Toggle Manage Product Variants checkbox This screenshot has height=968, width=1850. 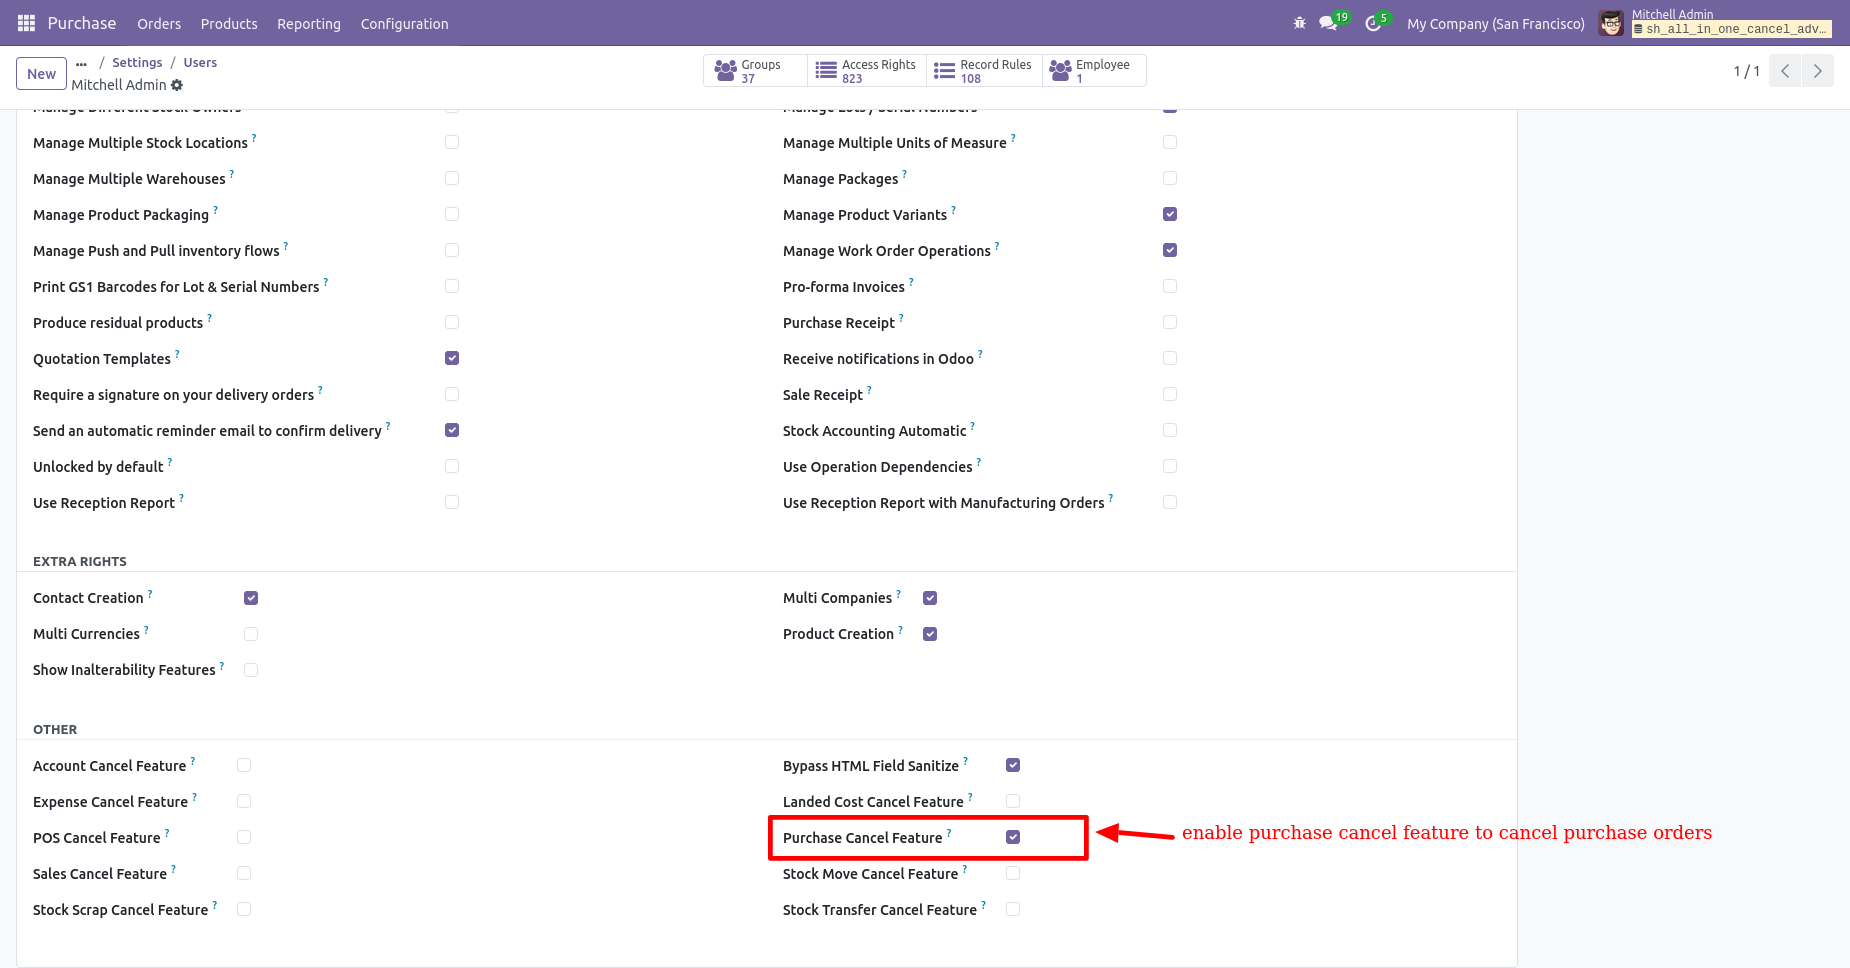(1170, 214)
